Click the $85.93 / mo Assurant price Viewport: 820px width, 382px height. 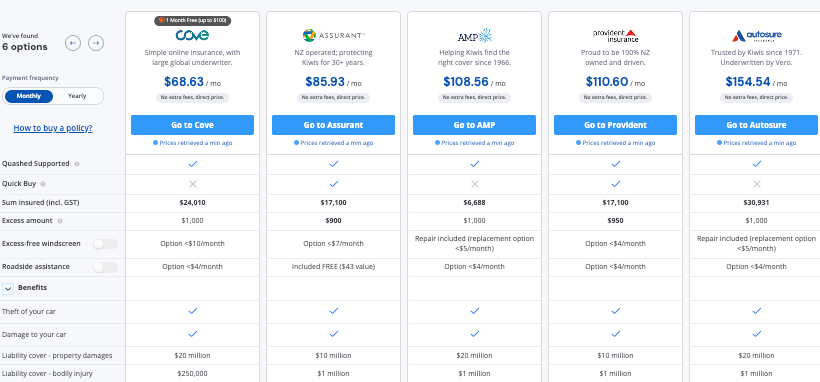pos(334,82)
